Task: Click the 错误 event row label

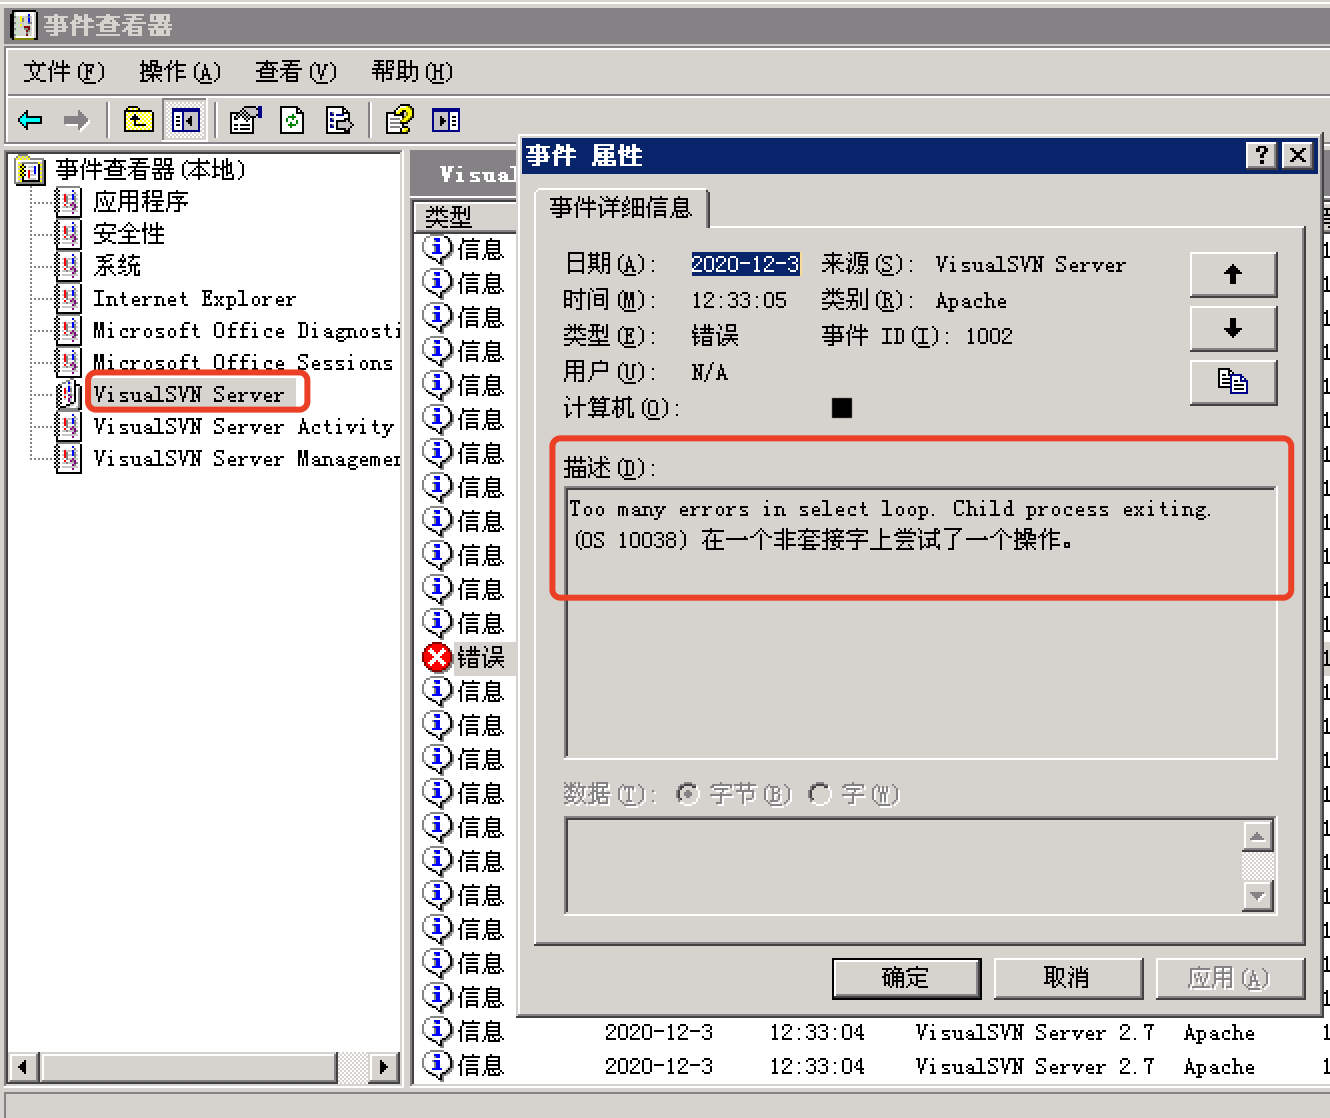Action: 481,657
